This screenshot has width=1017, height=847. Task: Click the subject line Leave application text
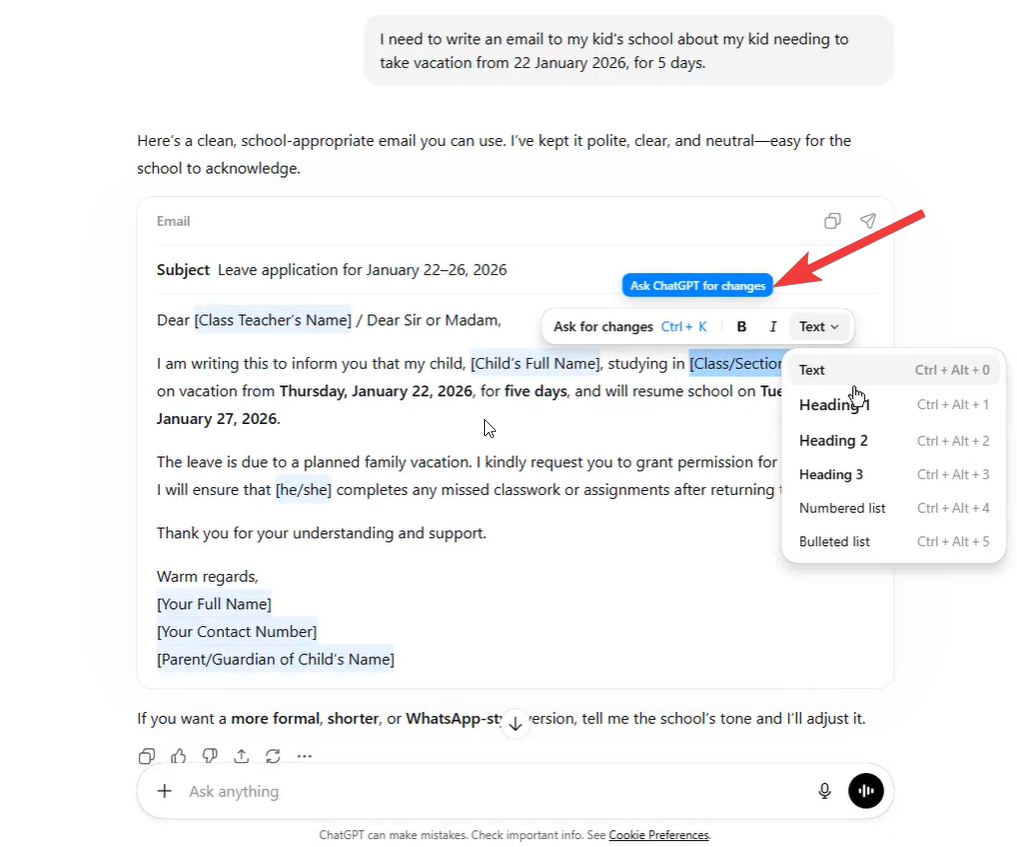point(362,270)
